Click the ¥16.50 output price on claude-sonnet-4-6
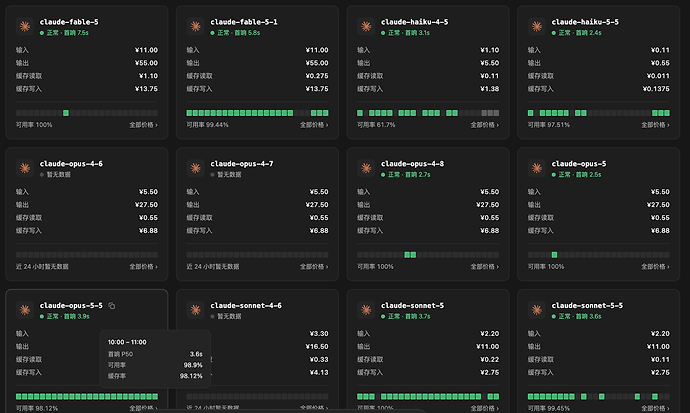This screenshot has width=690, height=413. (317, 347)
